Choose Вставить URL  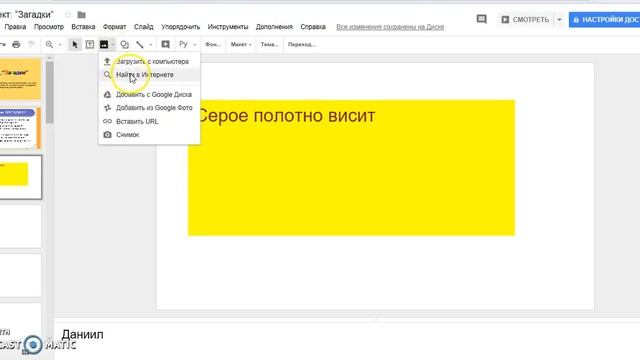point(149,122)
